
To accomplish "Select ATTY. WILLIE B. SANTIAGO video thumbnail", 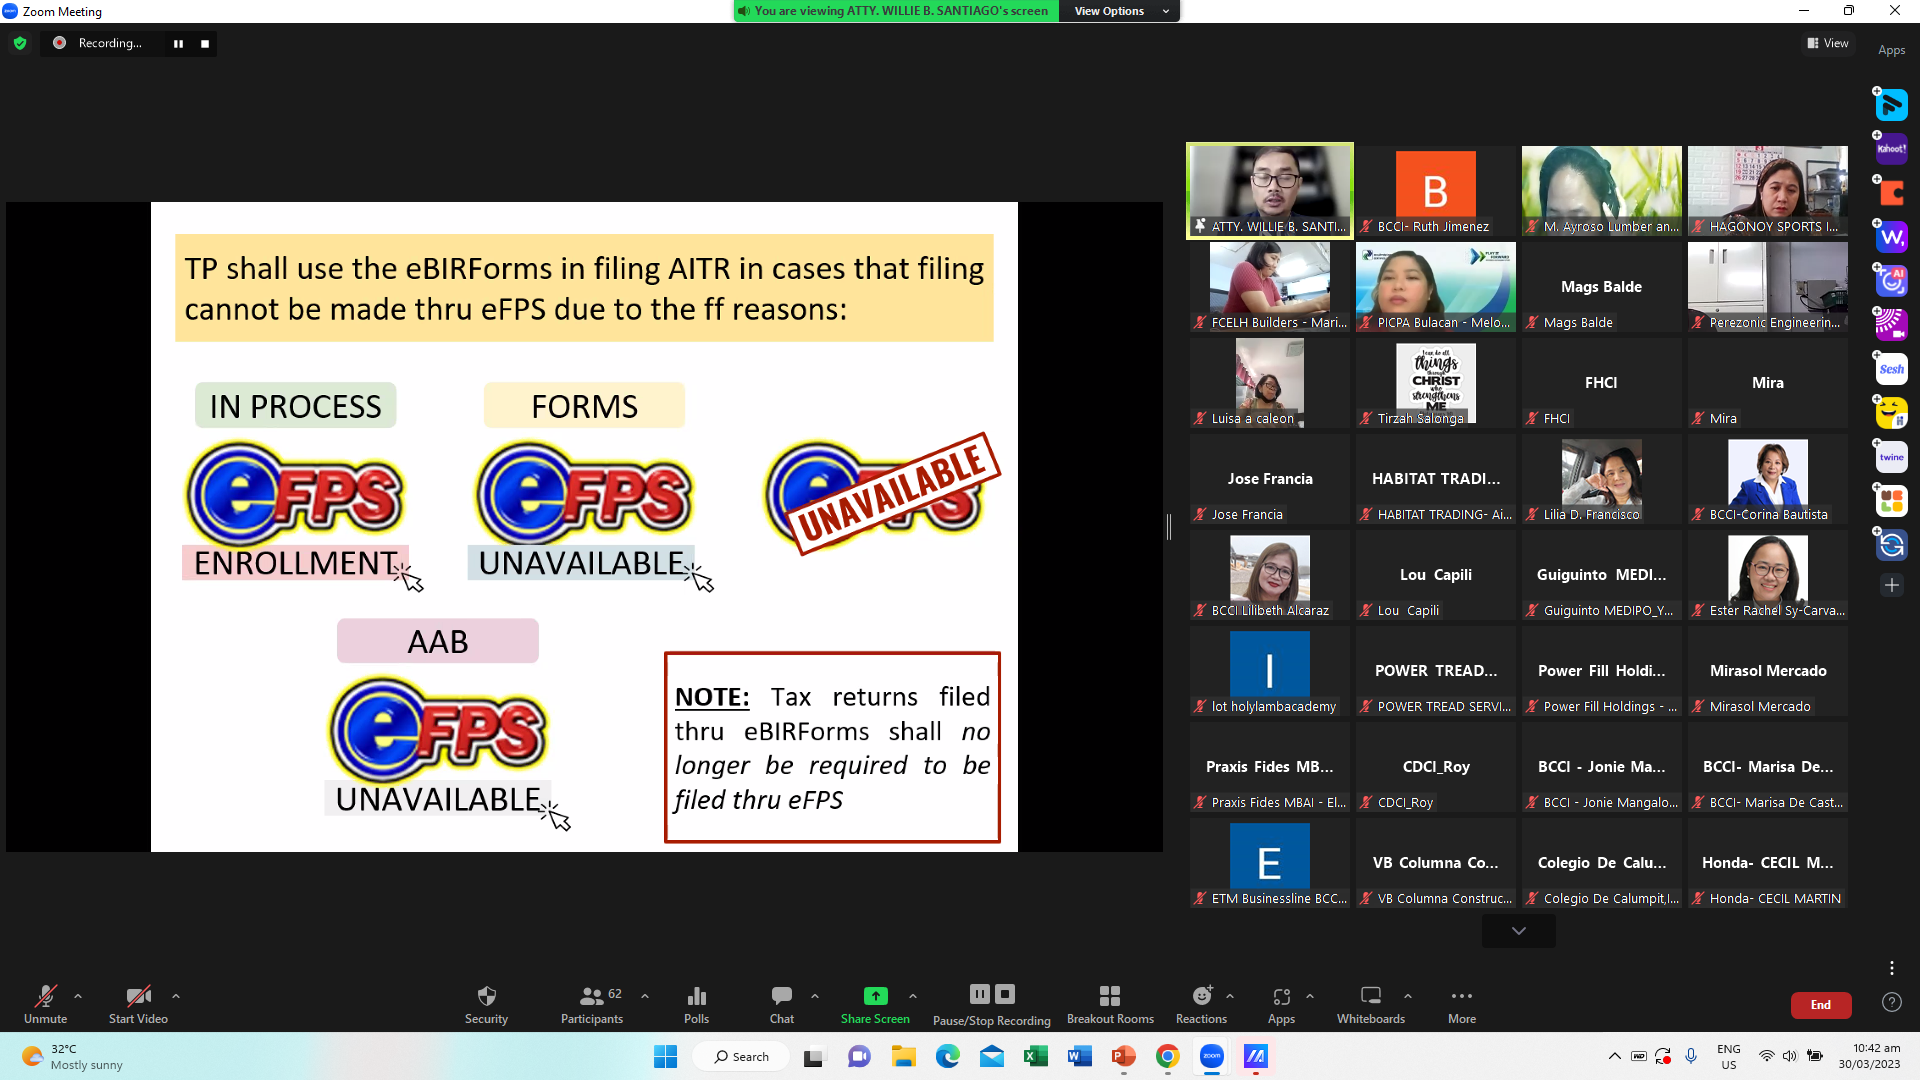I will [x=1270, y=191].
